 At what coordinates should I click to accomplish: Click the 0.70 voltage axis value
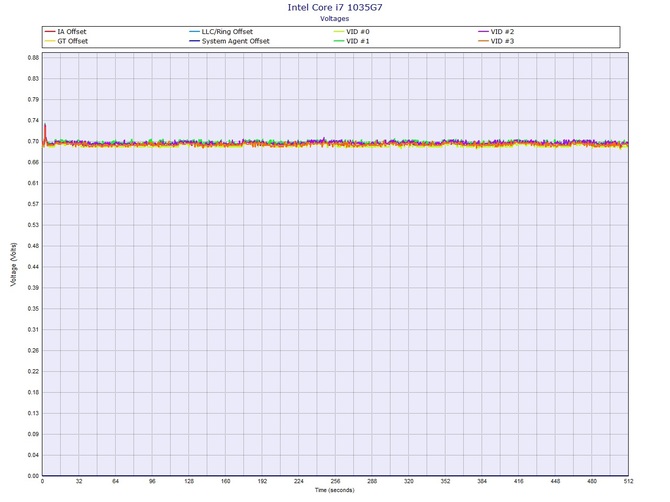[33, 141]
